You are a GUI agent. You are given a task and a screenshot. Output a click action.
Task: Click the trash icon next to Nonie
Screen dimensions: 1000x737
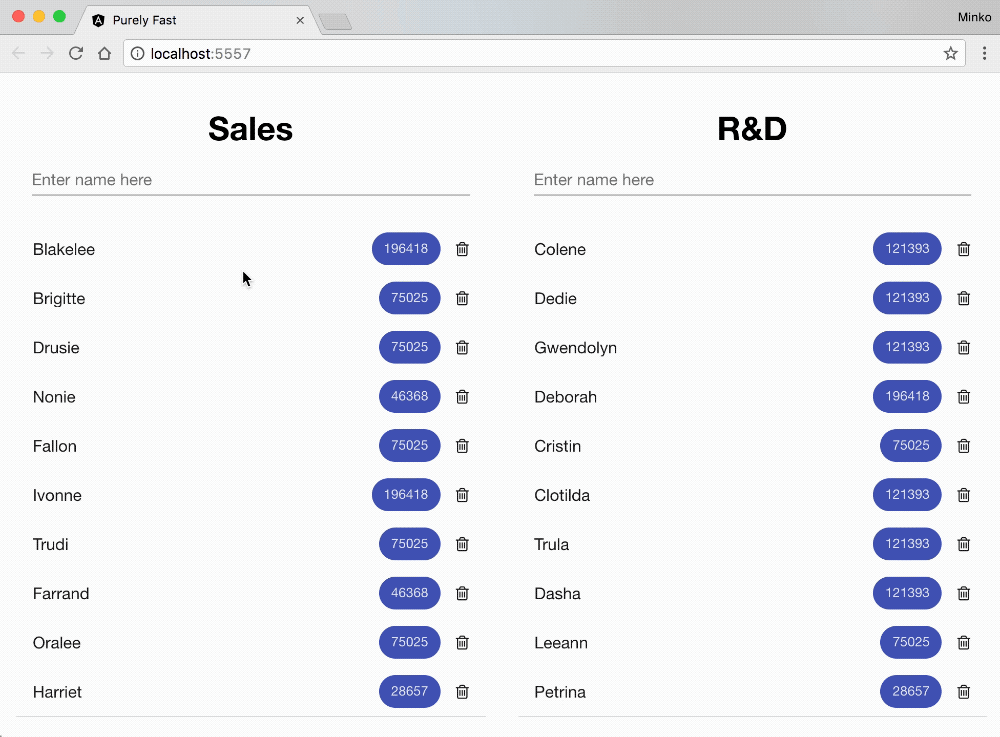462,397
